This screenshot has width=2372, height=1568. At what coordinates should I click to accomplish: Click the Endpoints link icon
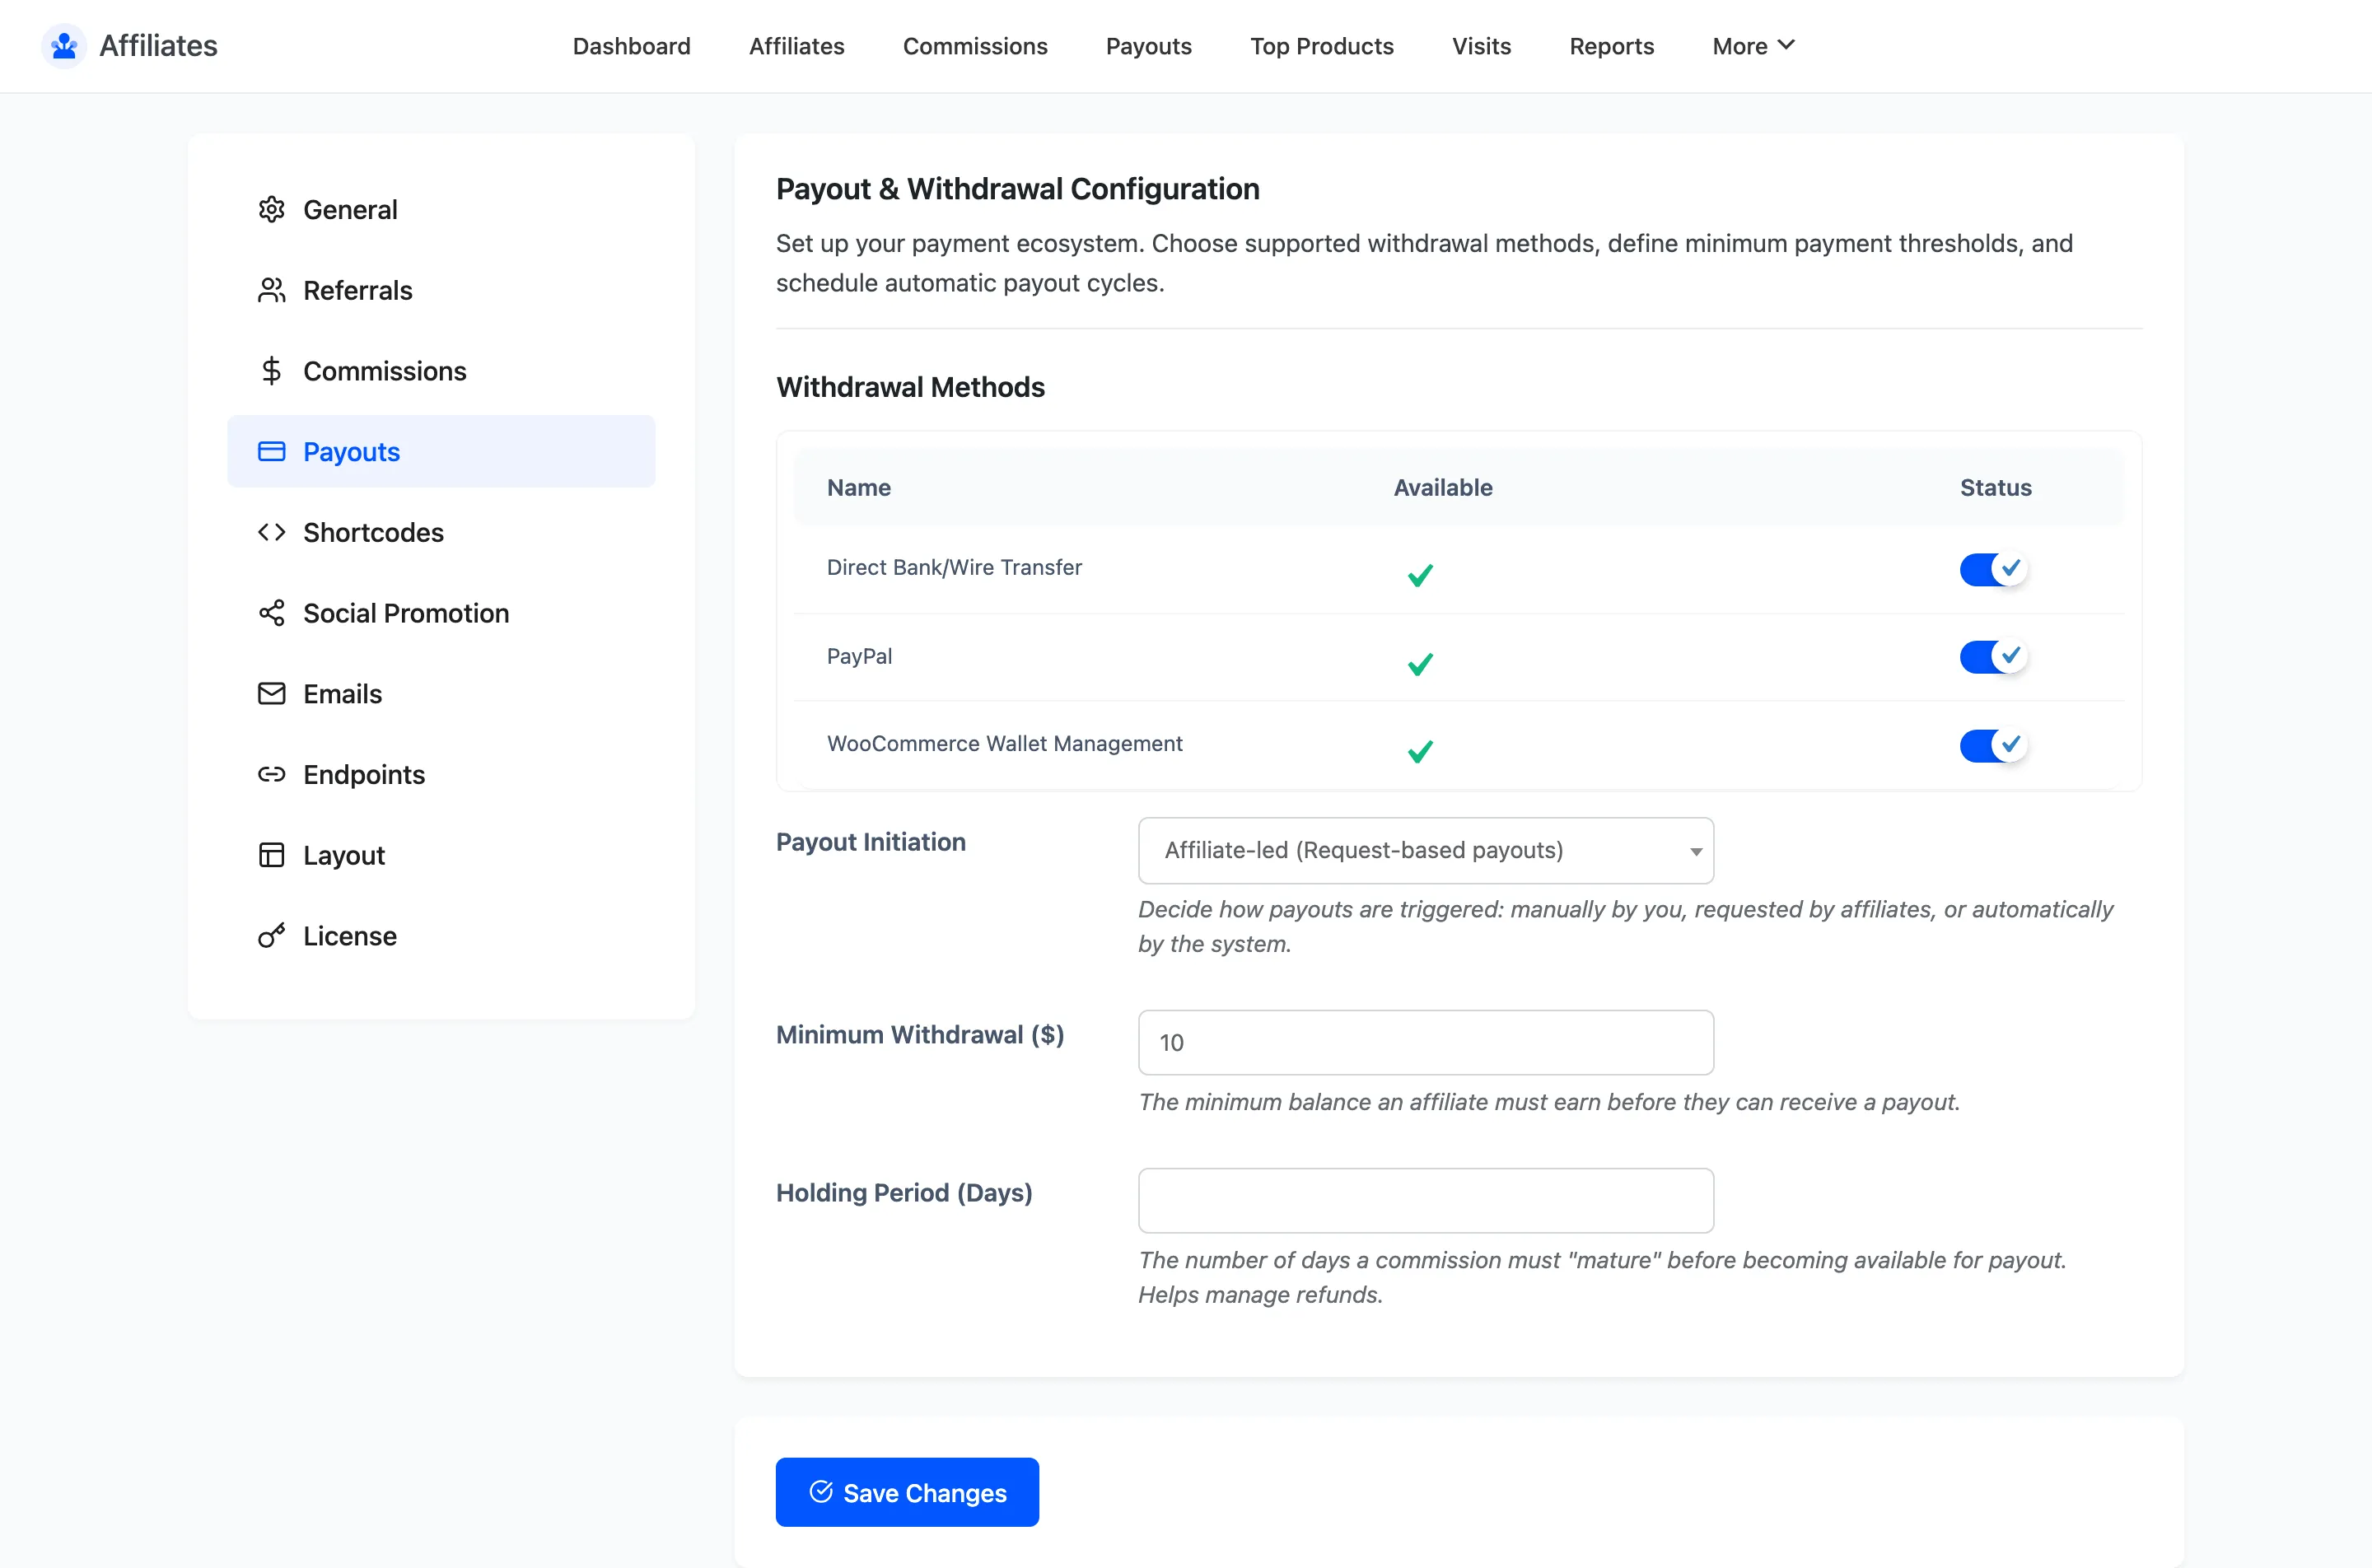(x=271, y=774)
